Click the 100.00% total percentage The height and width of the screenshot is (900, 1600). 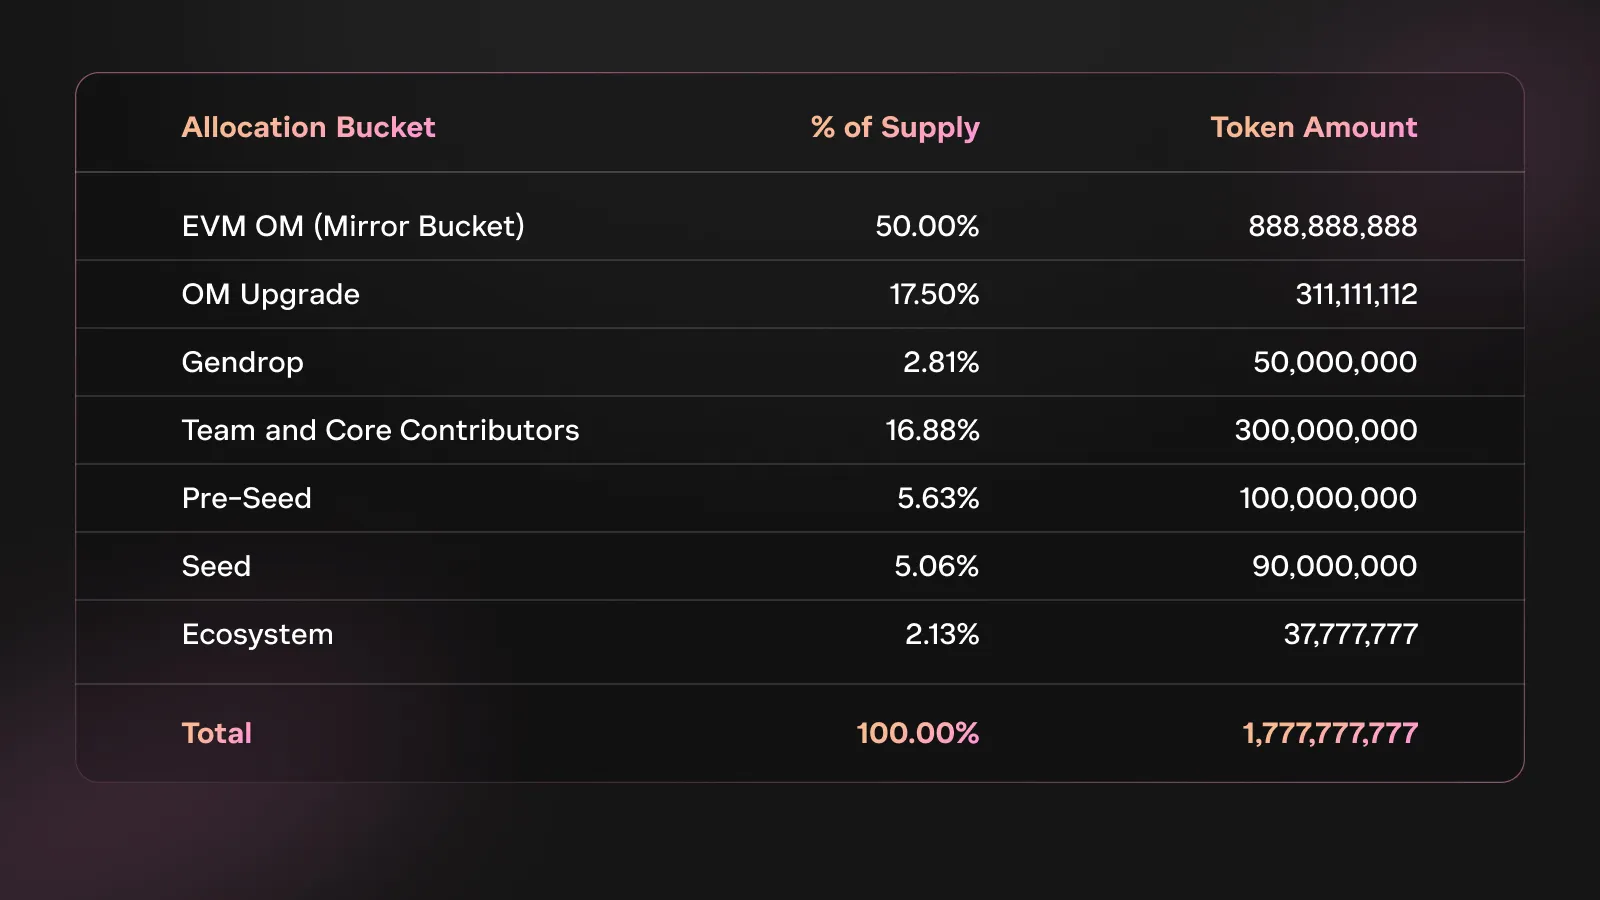point(917,733)
